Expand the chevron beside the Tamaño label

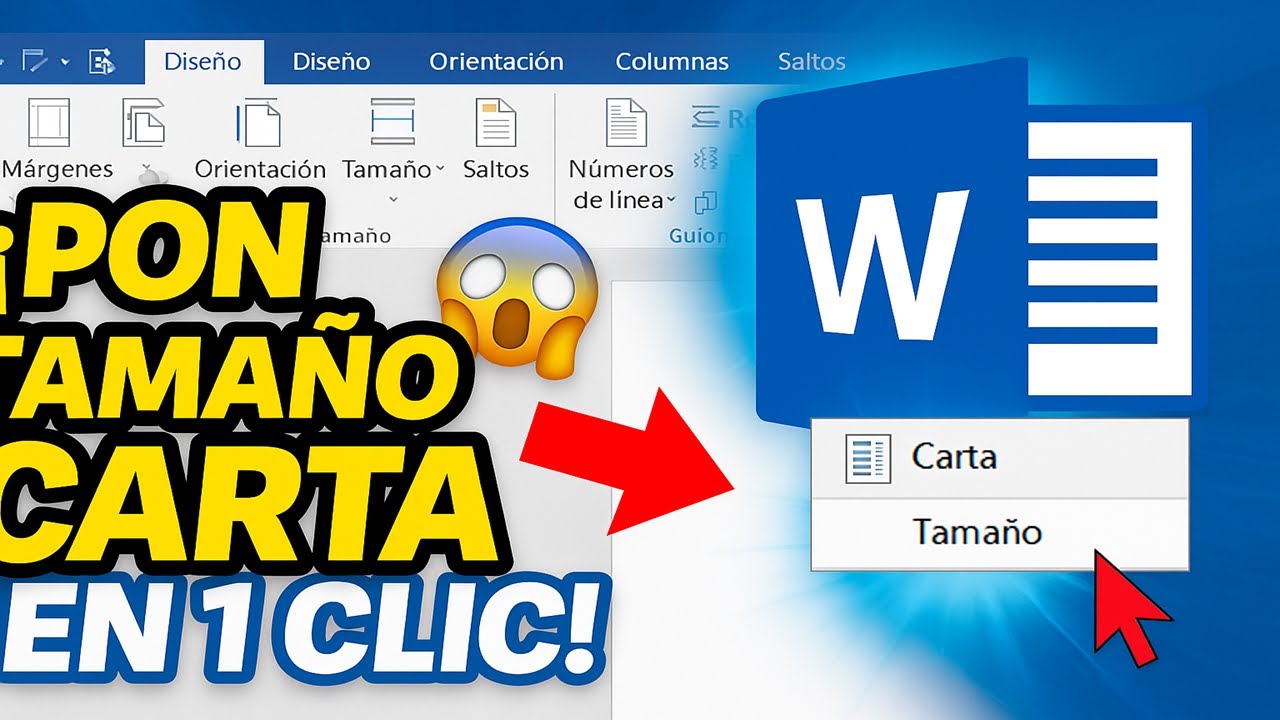point(439,170)
